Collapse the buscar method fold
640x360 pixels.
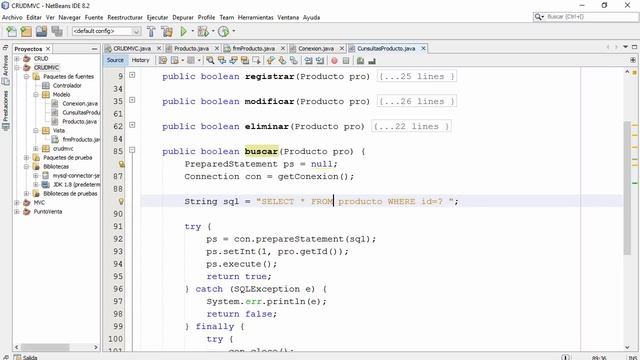click(132, 150)
